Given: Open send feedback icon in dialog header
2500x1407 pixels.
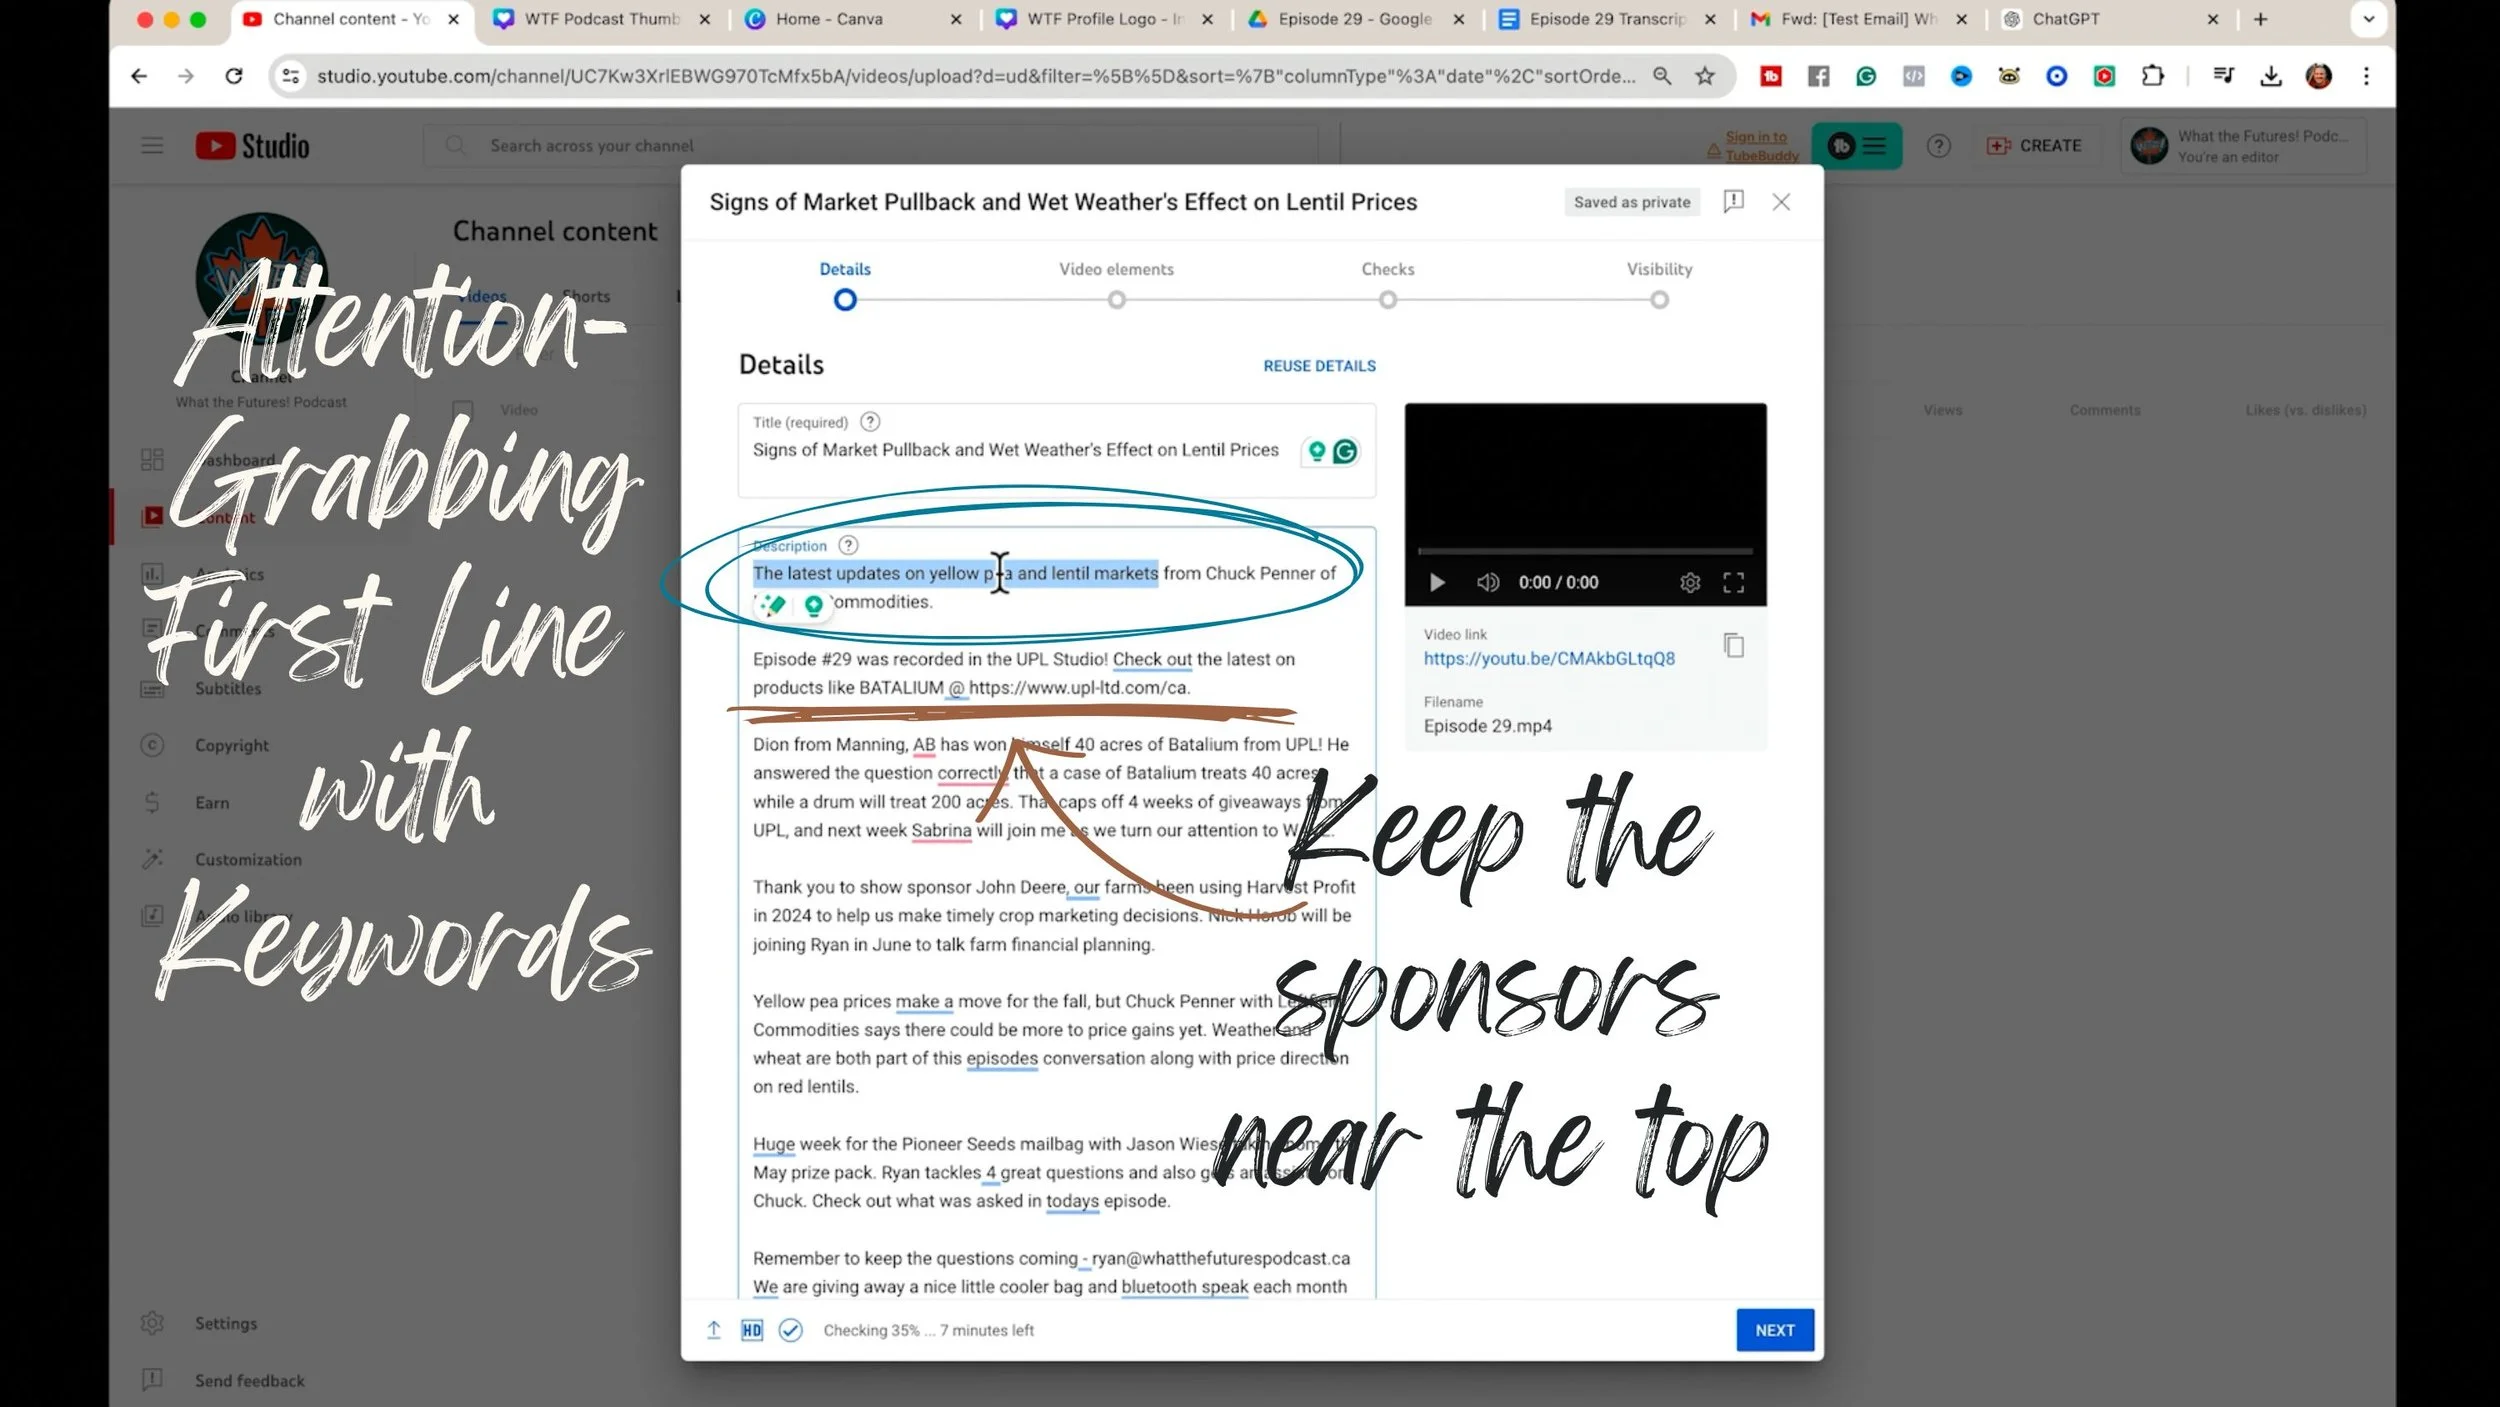Looking at the screenshot, I should pos(1734,202).
